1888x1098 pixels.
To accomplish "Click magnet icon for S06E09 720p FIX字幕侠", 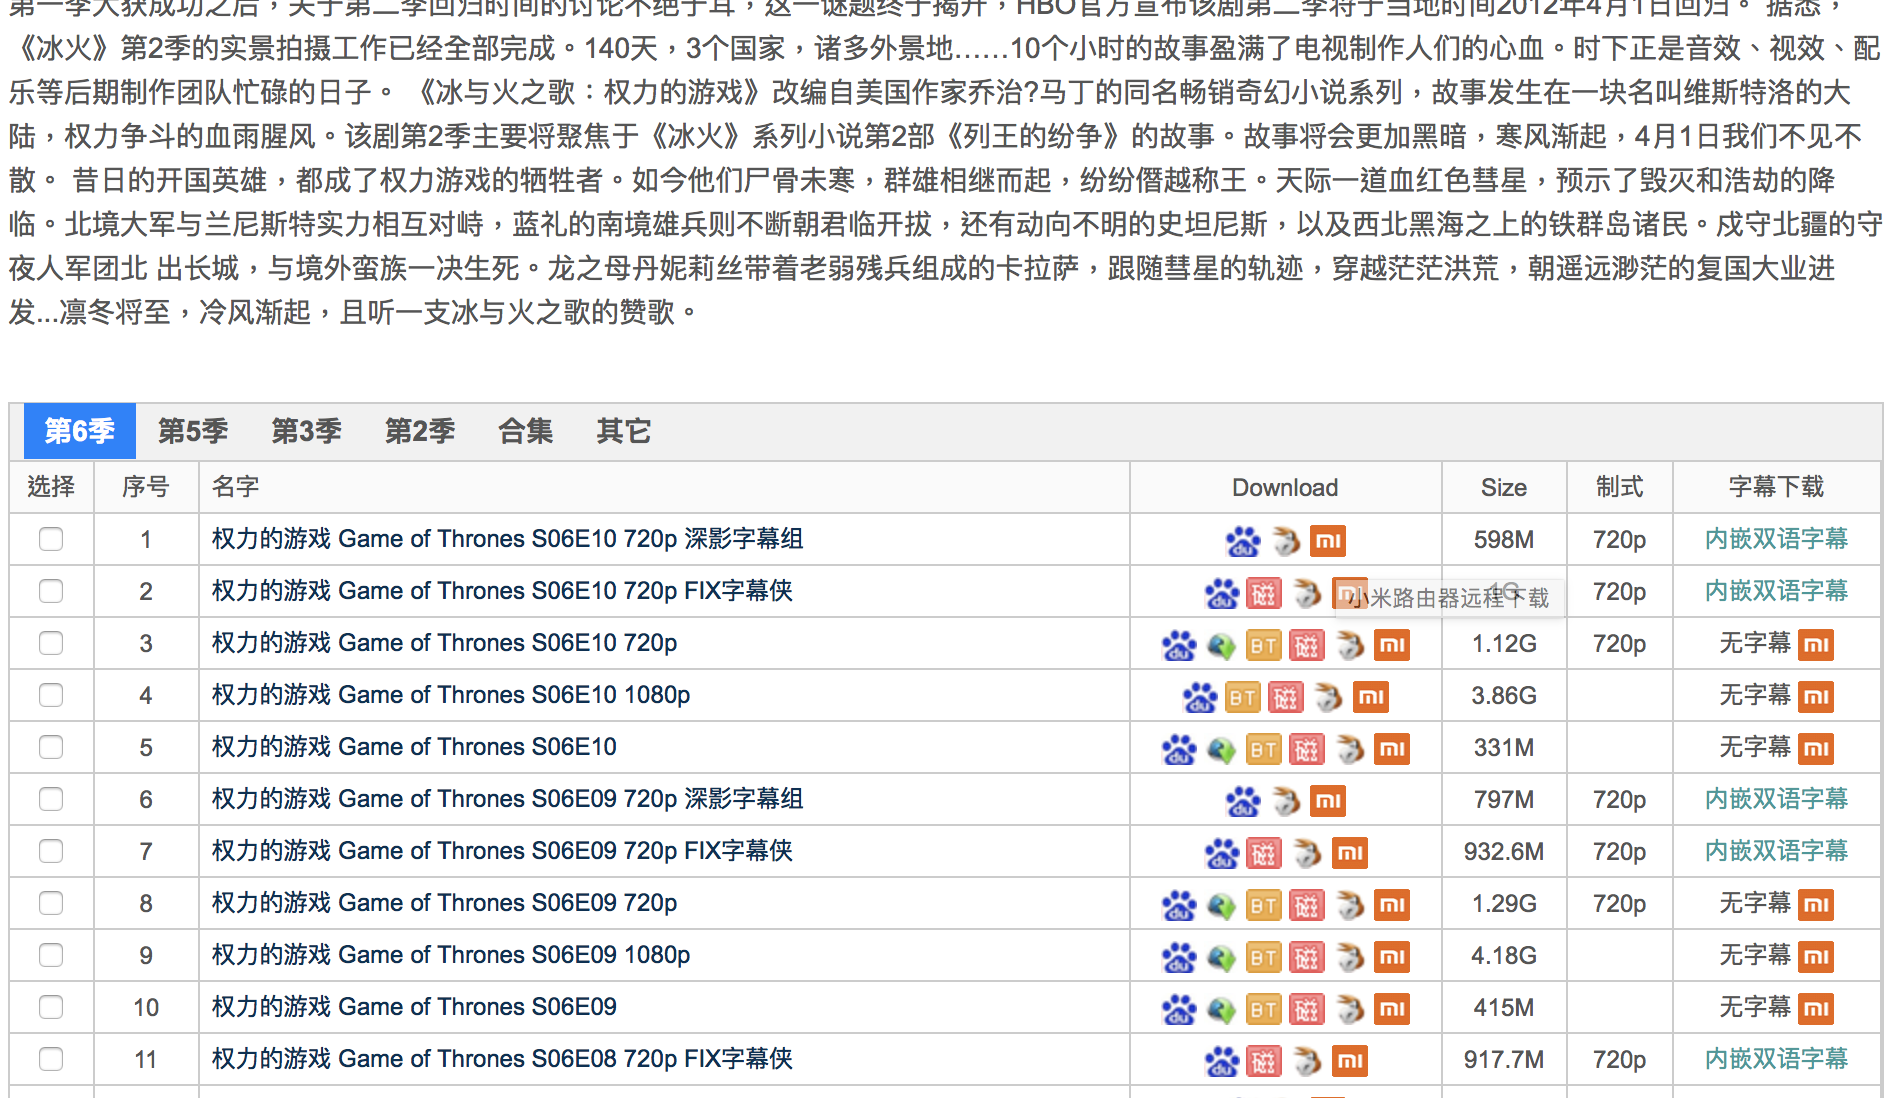I will click(1264, 853).
